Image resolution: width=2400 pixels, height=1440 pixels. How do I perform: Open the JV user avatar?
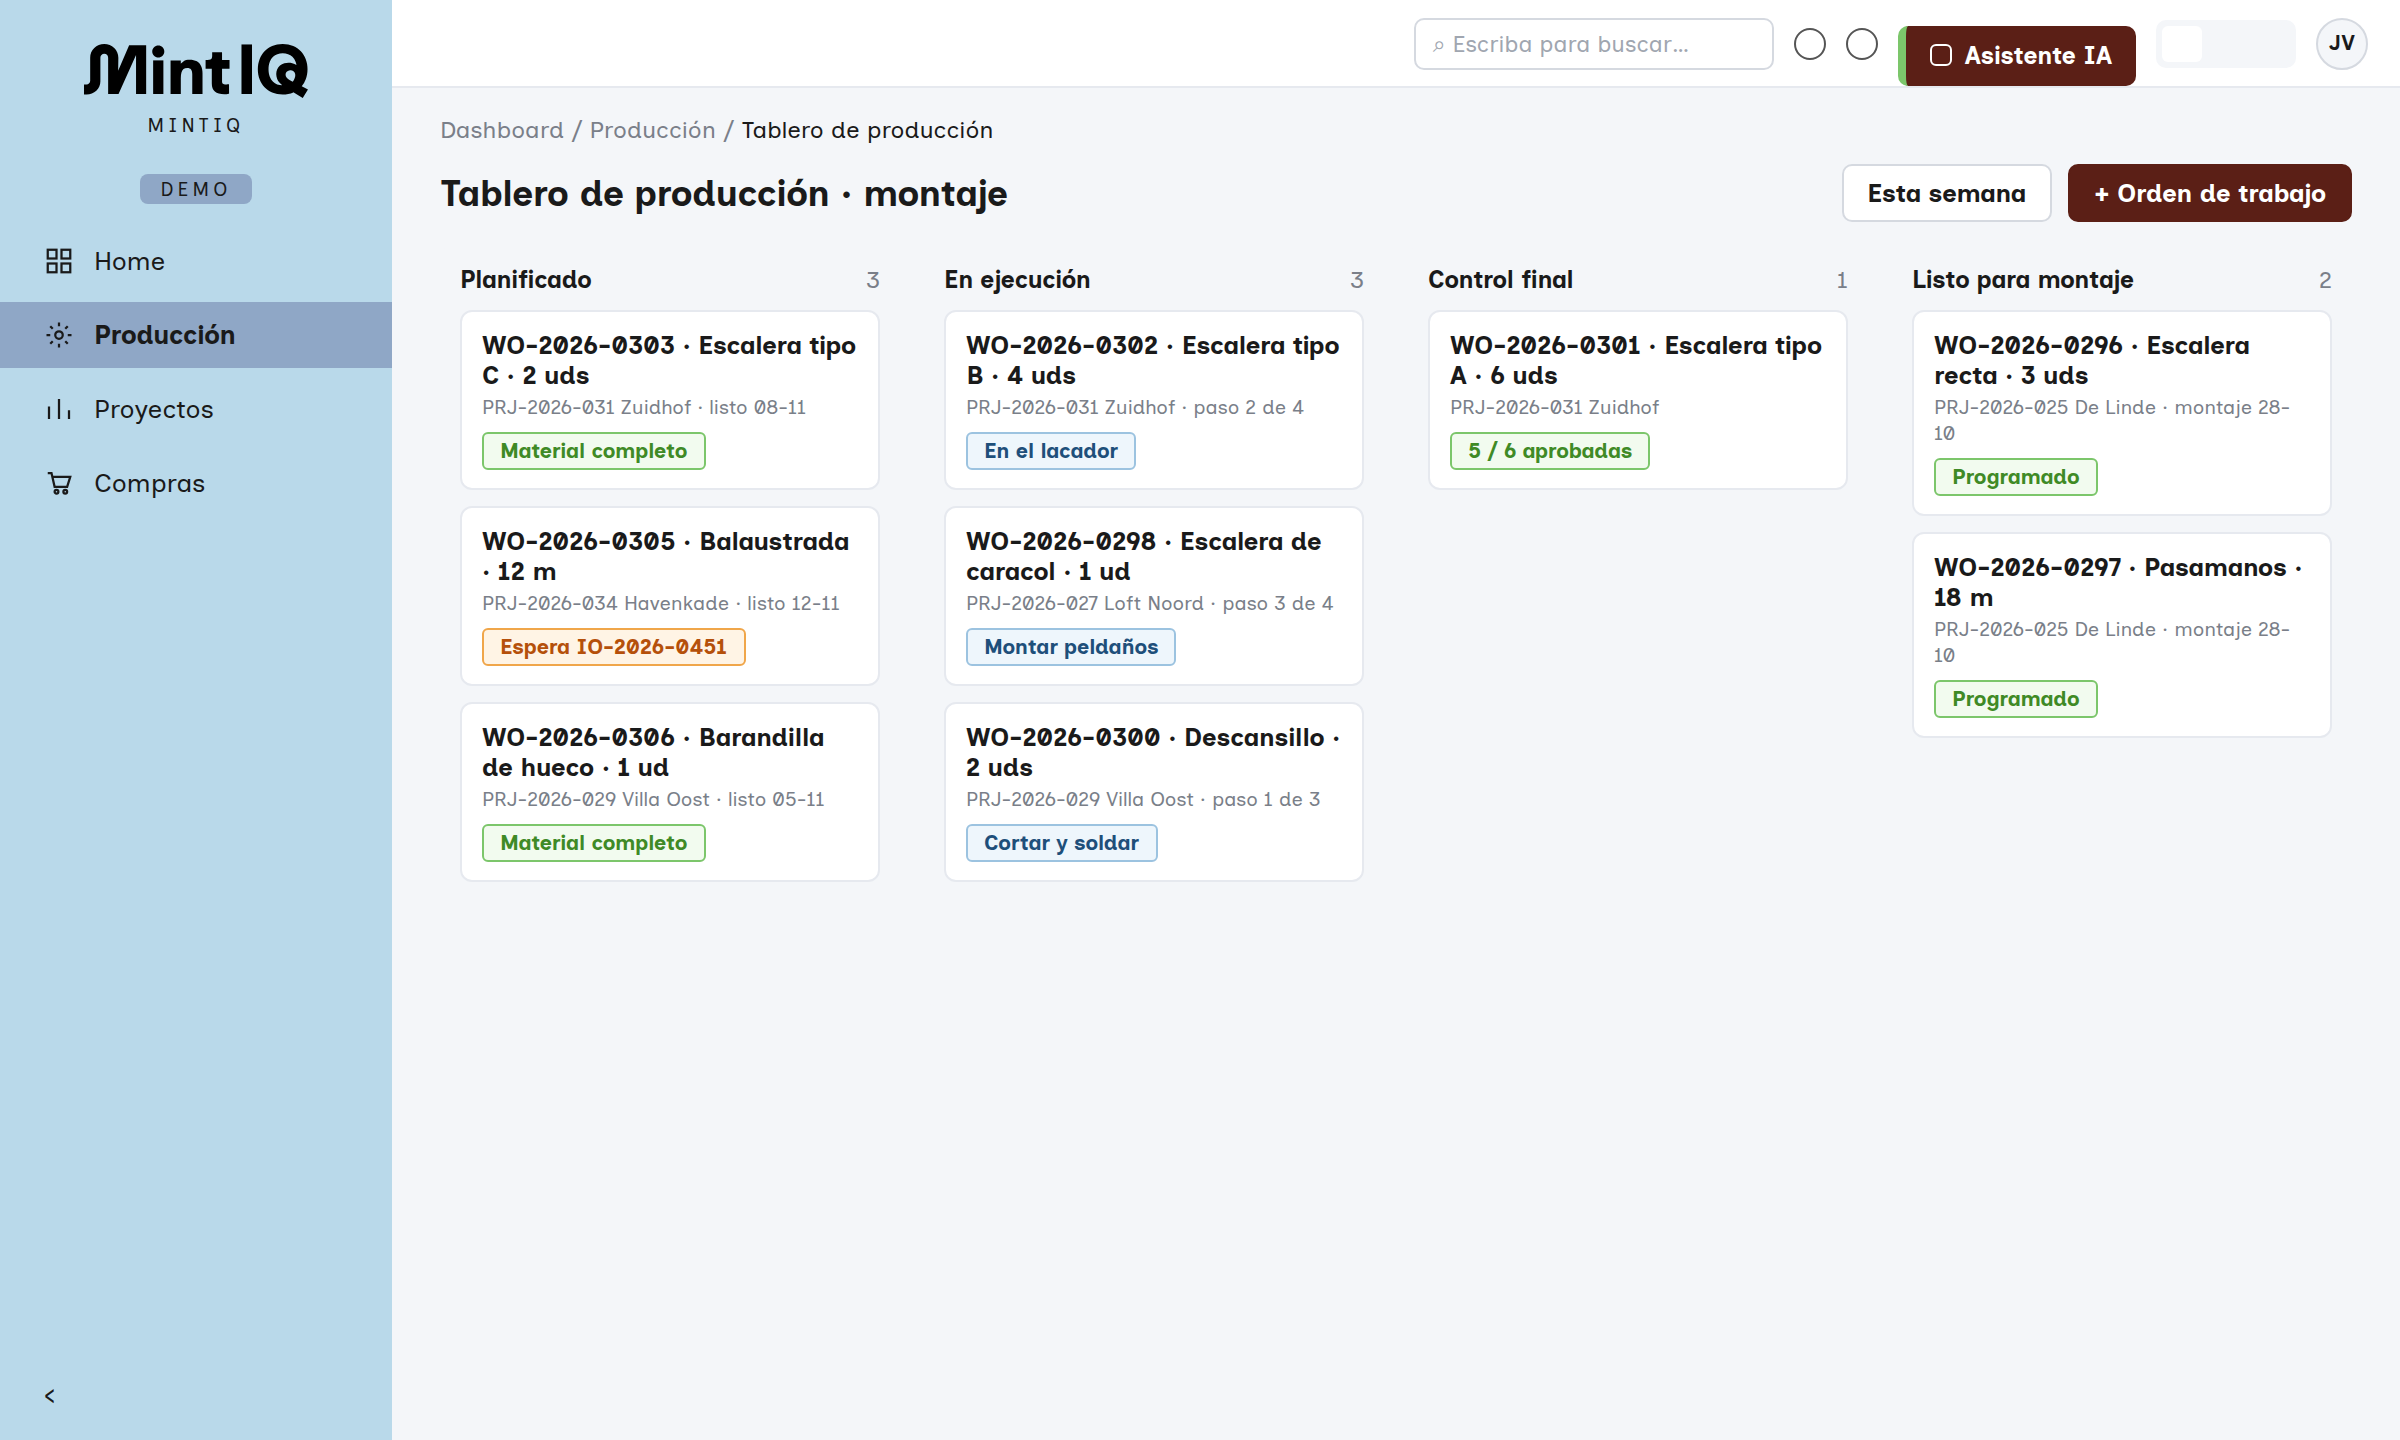point(2341,44)
